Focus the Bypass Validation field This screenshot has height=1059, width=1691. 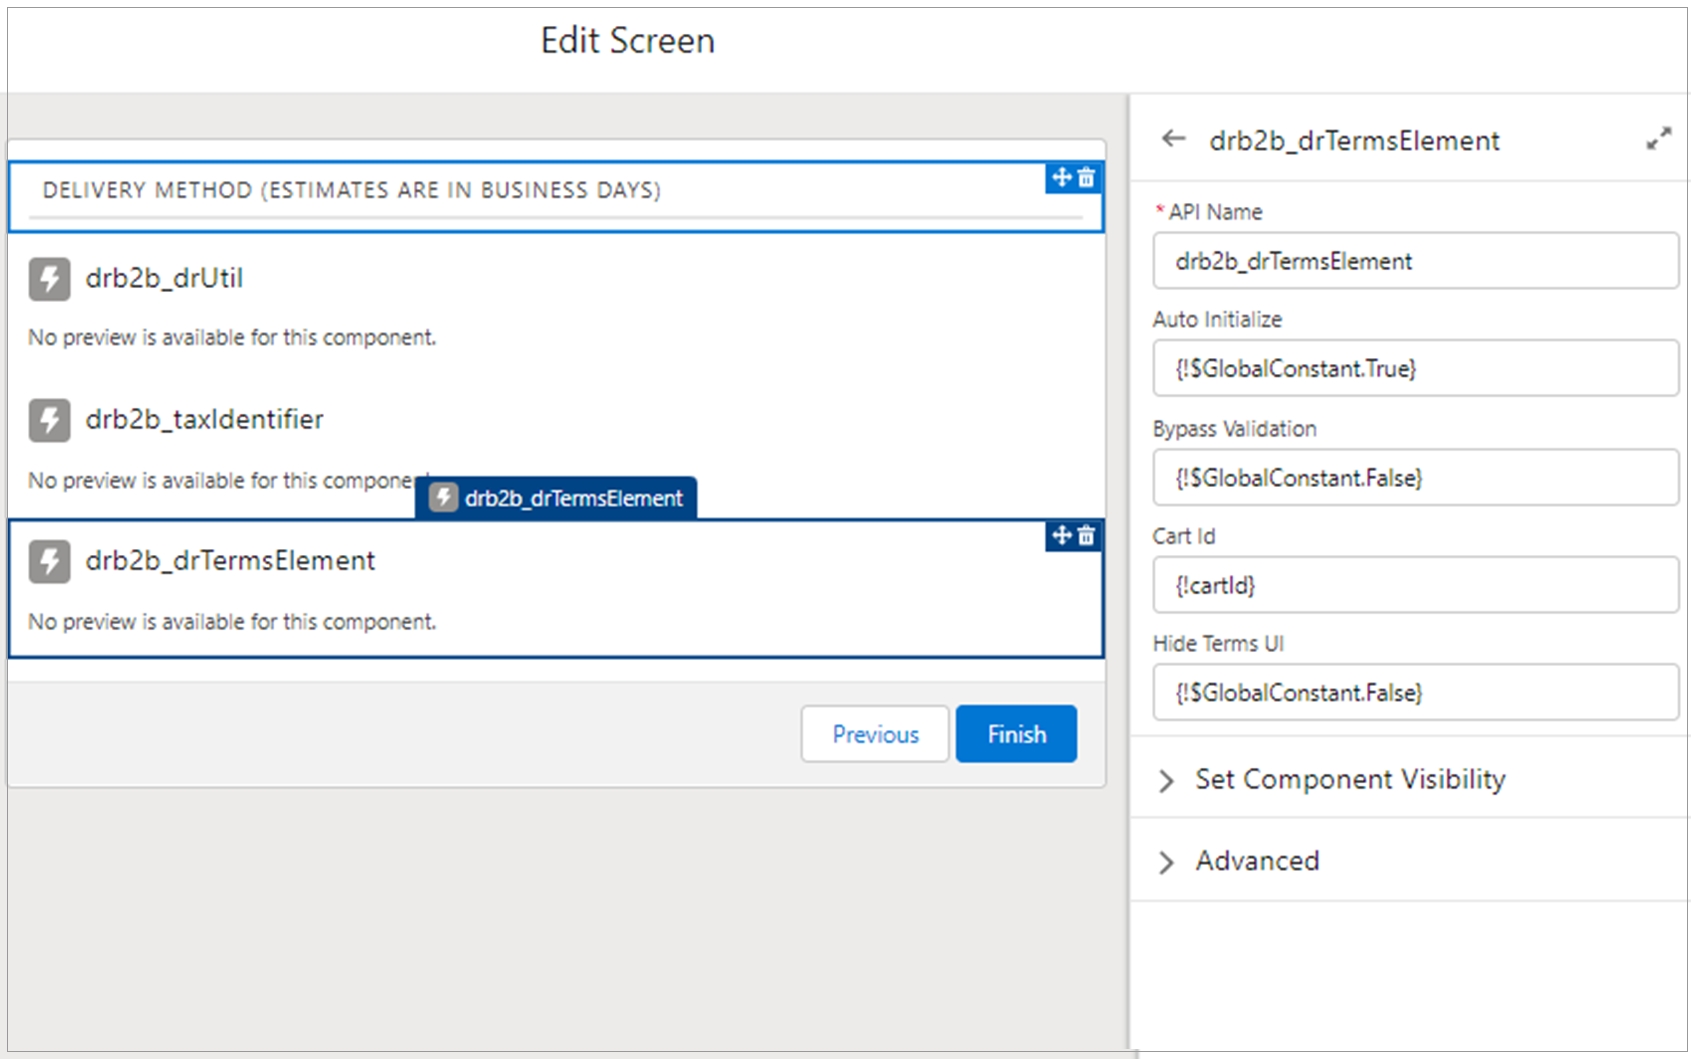(x=1414, y=477)
